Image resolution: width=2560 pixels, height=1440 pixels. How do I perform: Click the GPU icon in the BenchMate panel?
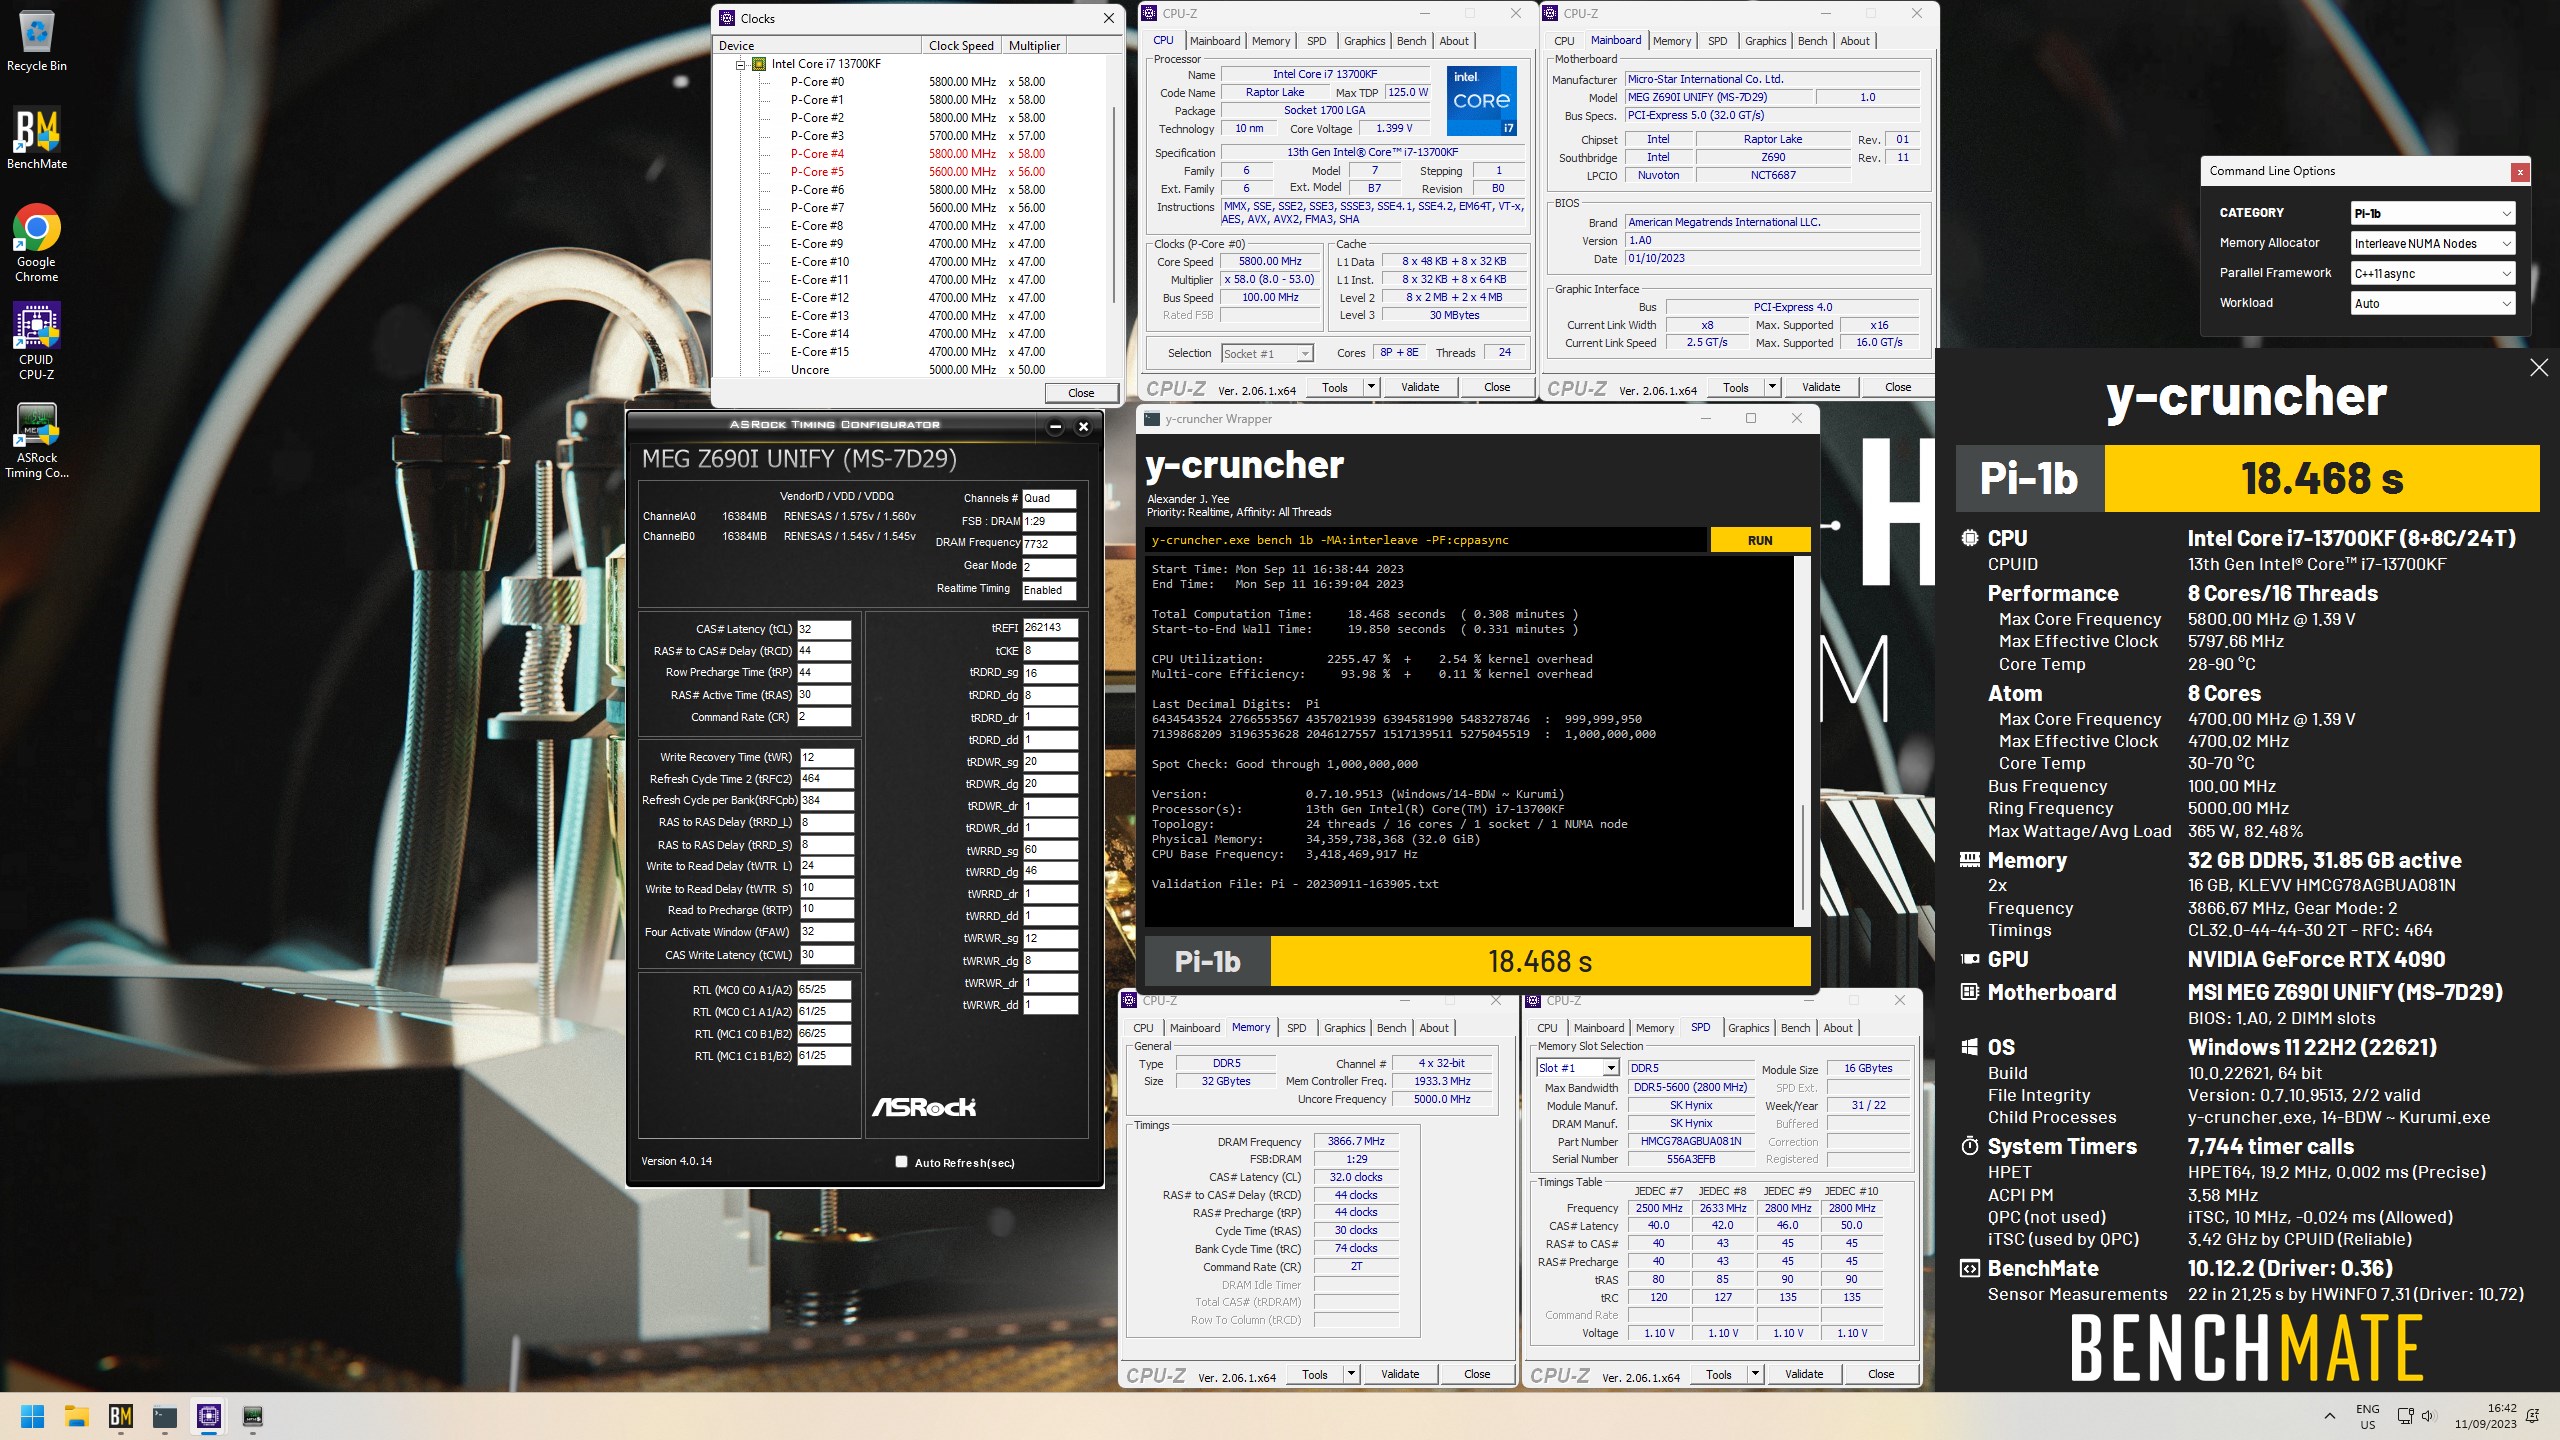pos(1969,959)
